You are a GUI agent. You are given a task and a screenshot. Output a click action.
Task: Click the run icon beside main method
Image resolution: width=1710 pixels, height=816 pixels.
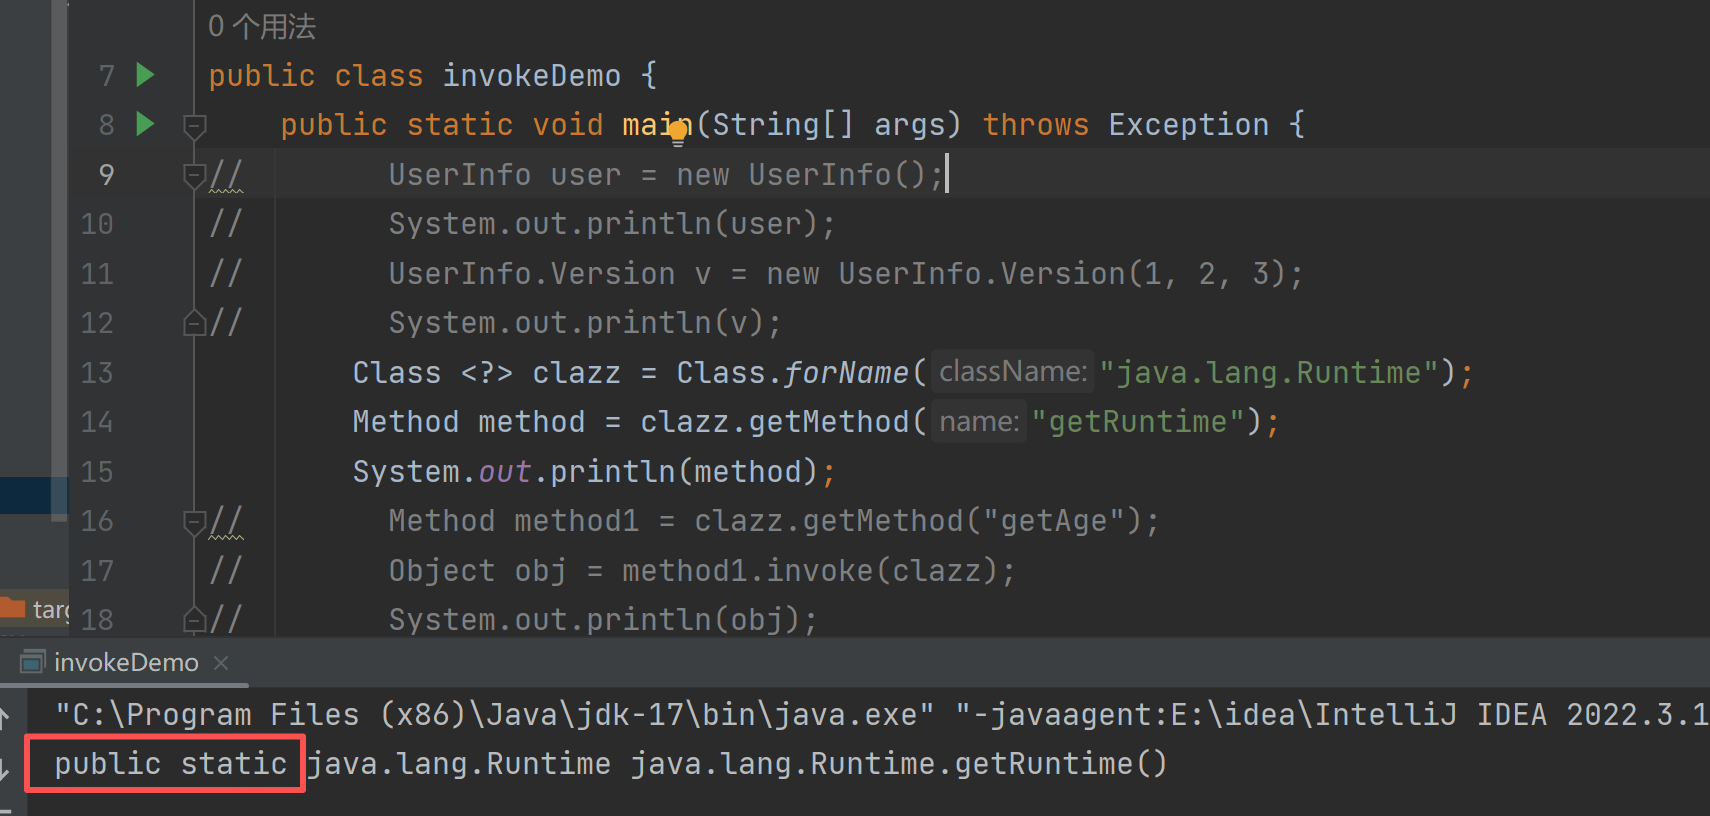coord(145,124)
